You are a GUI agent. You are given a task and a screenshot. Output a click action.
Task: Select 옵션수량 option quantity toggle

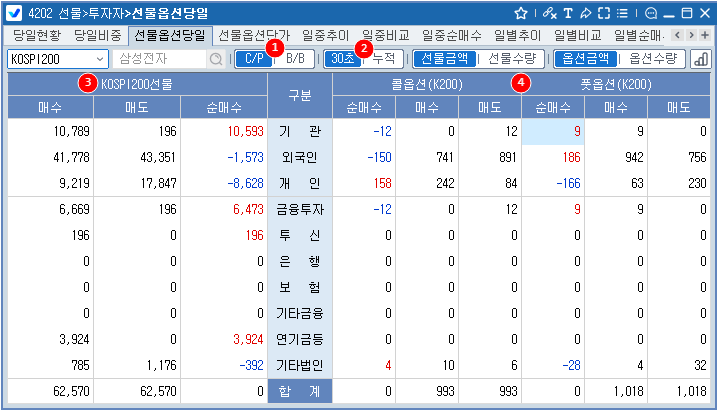coord(652,59)
